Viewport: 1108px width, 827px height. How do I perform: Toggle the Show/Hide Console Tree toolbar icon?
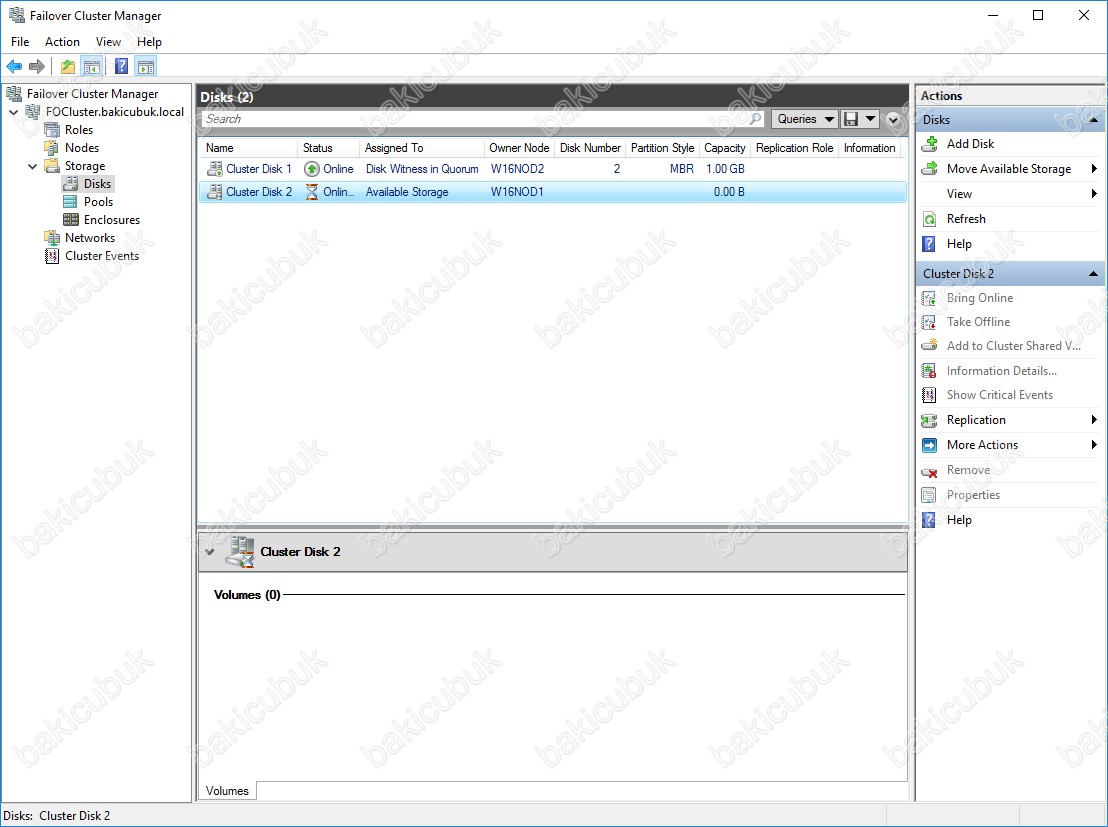91,66
